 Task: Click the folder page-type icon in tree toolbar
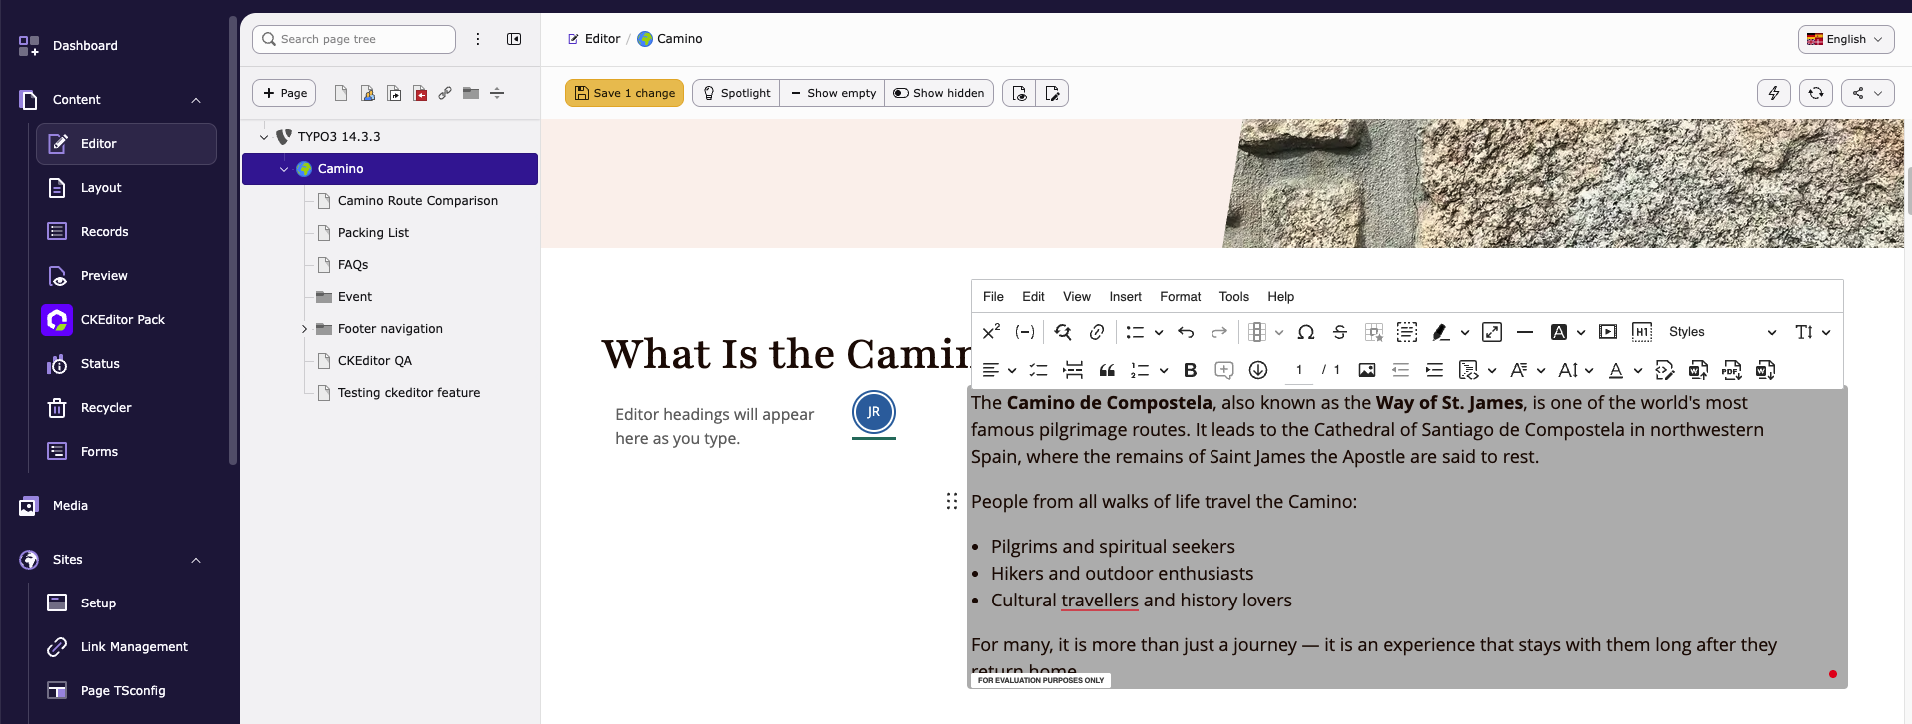pyautogui.click(x=471, y=93)
